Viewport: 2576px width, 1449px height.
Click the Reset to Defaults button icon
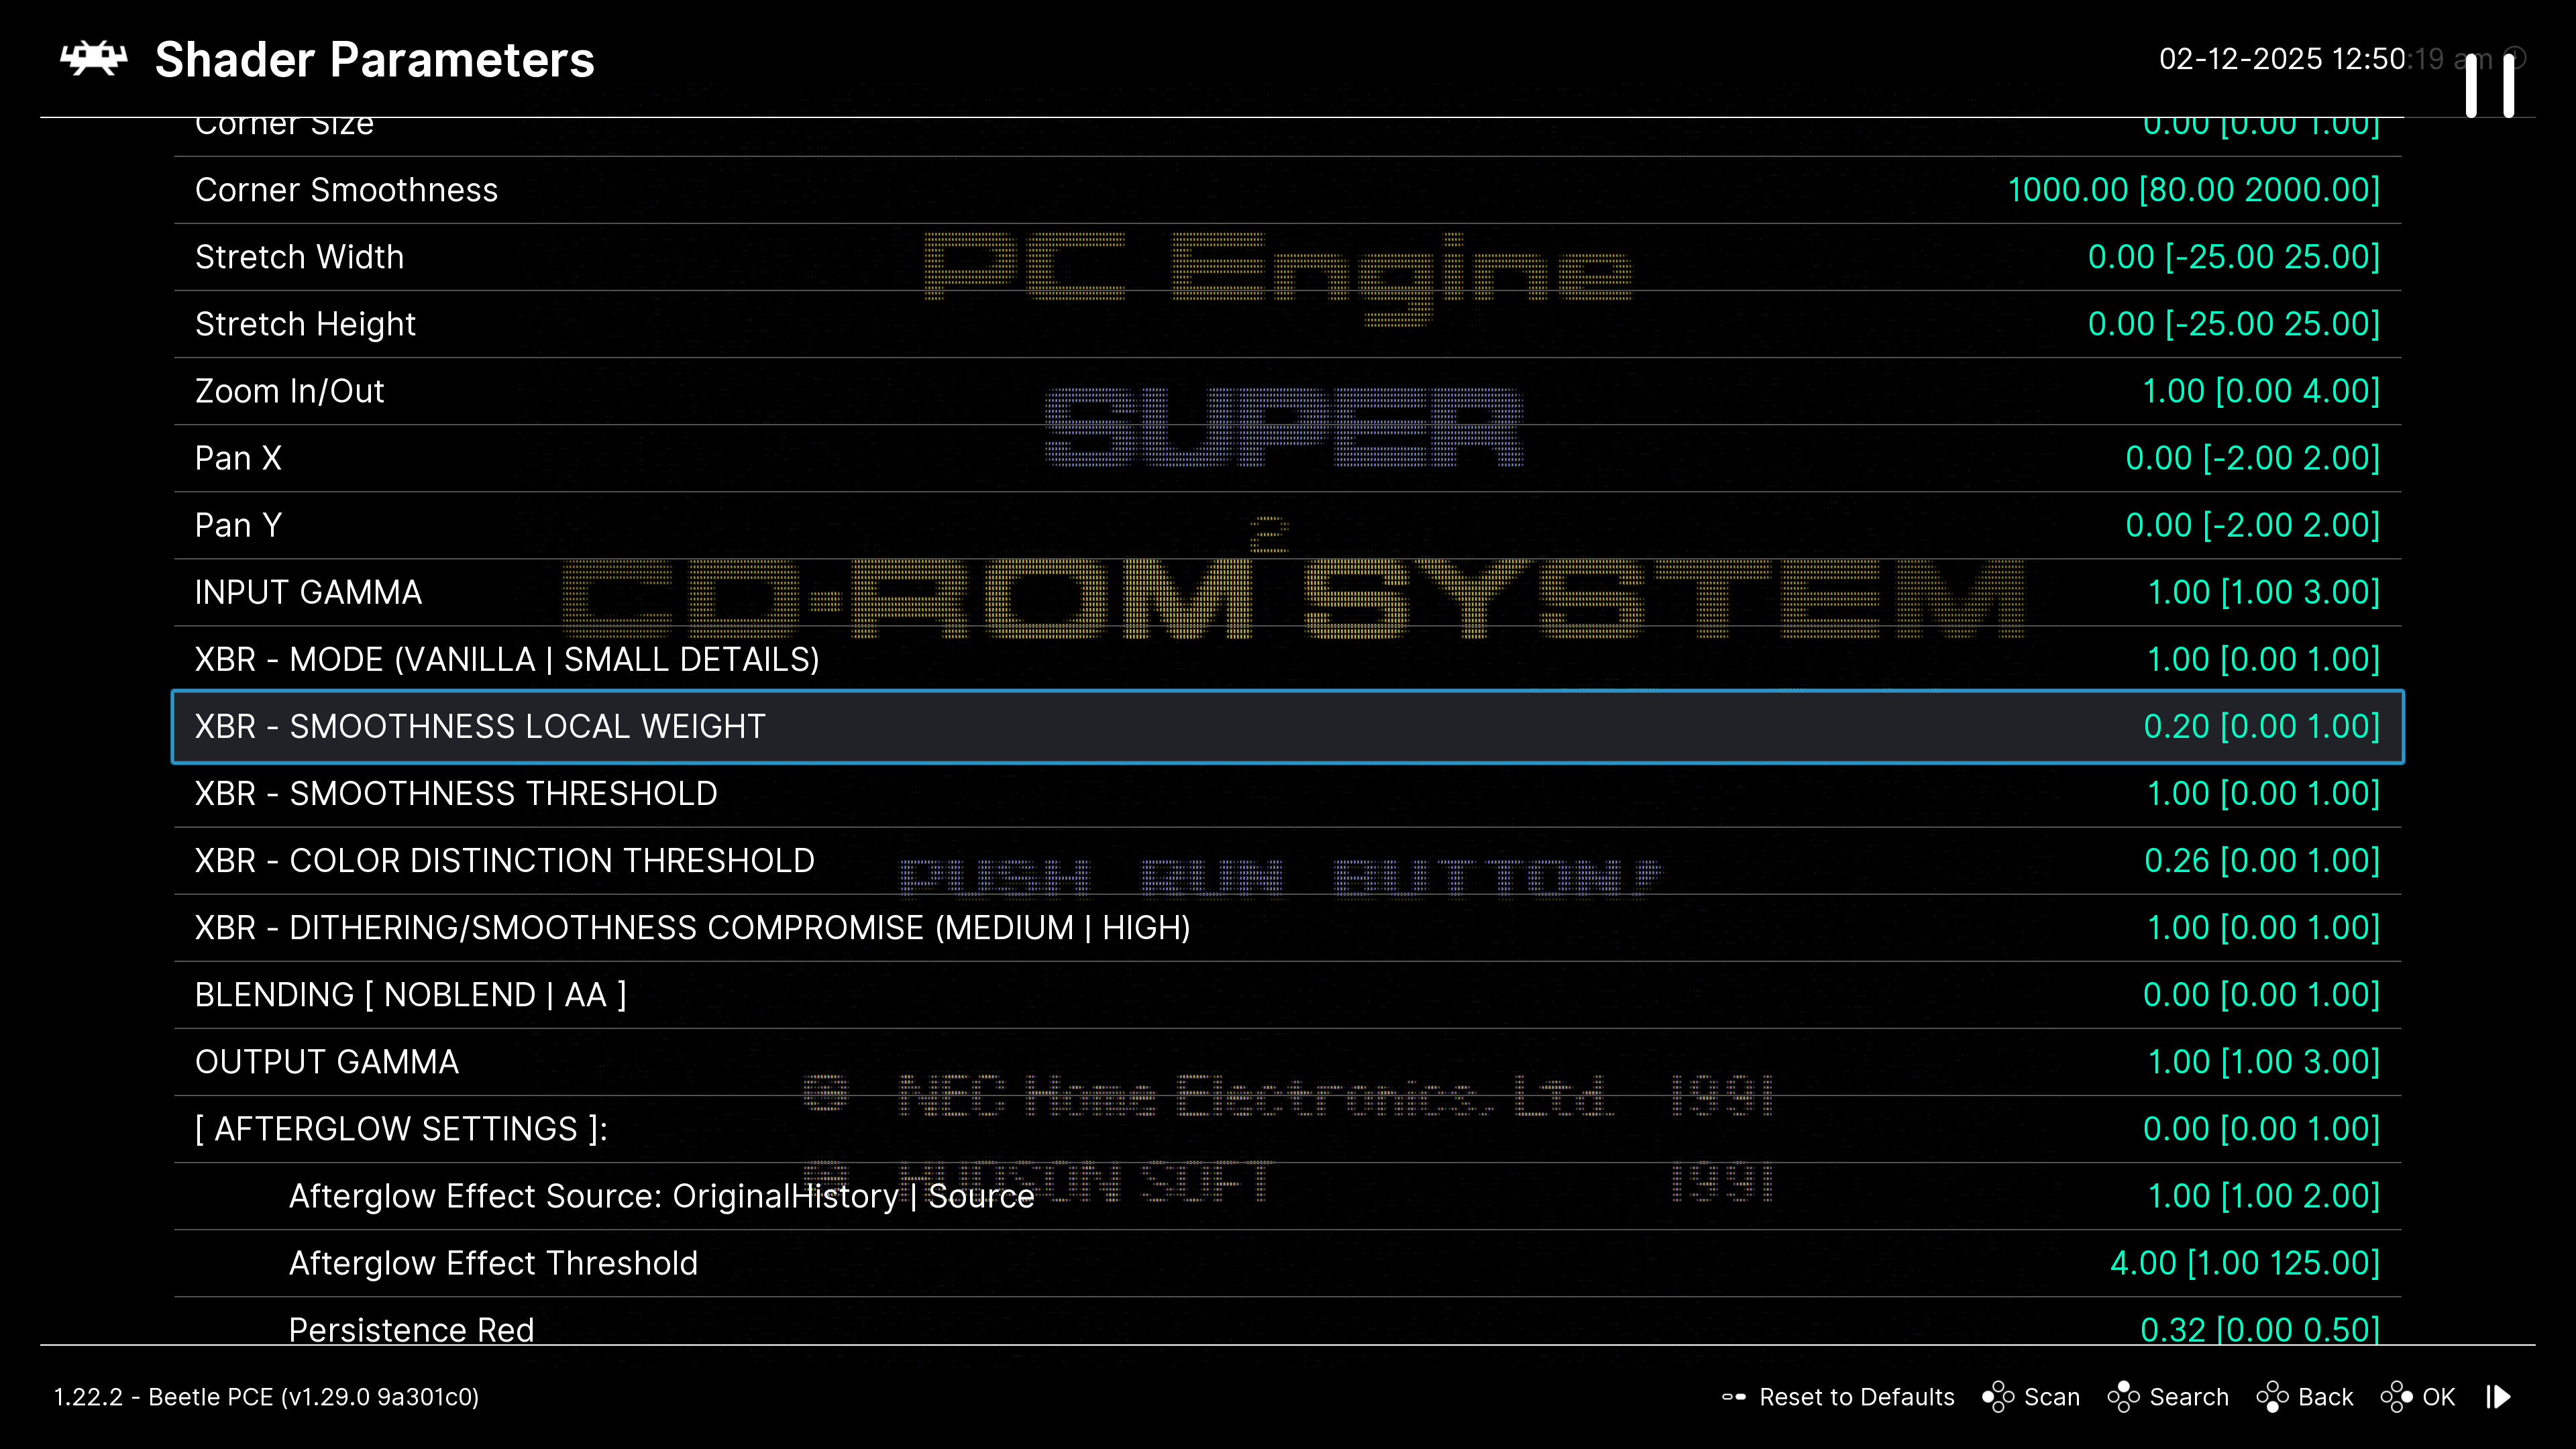click(x=1734, y=1397)
